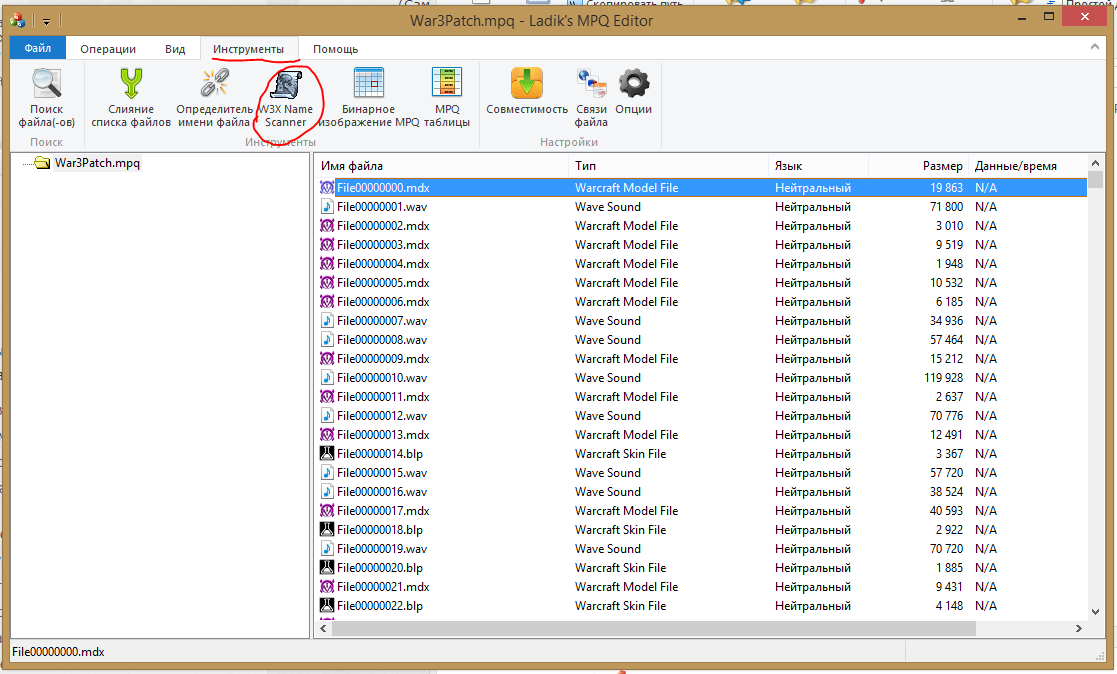Launch the W3X Name Scanner tool
The height and width of the screenshot is (674, 1117).
click(x=286, y=97)
